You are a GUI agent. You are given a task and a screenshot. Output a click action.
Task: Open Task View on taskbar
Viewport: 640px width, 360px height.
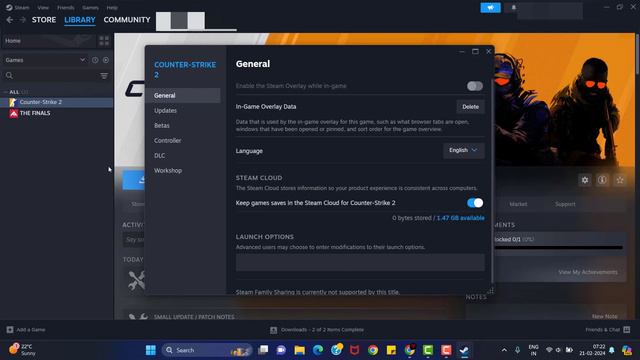(x=263, y=350)
